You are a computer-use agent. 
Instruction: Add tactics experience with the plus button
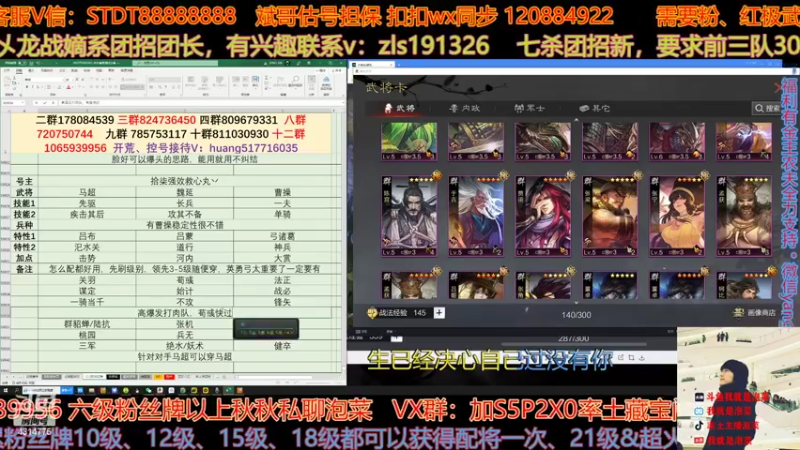pos(439,313)
